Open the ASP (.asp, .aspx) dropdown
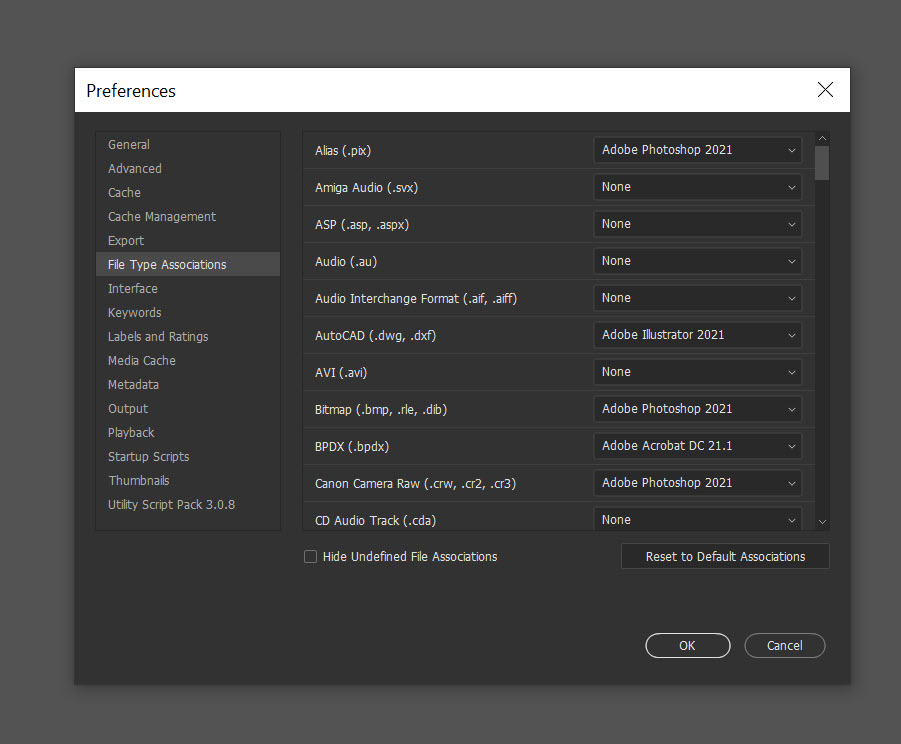The height and width of the screenshot is (744, 901). [x=697, y=224]
